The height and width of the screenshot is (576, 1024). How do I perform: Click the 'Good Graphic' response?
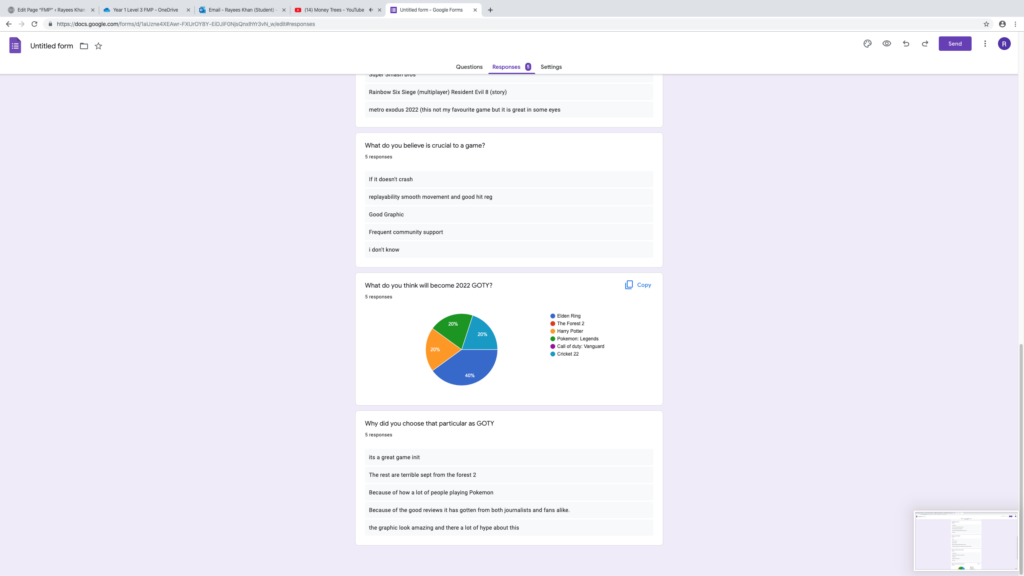[x=509, y=214]
